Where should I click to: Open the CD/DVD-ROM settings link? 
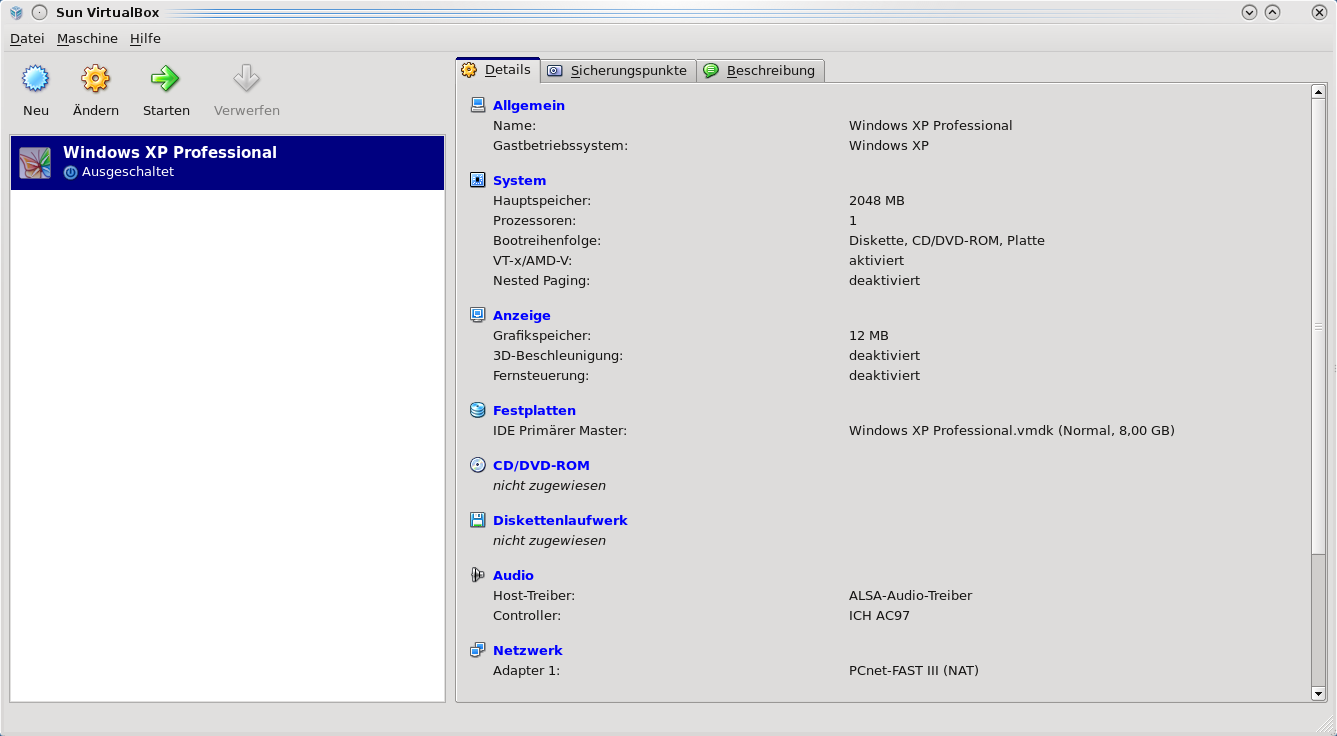541,465
